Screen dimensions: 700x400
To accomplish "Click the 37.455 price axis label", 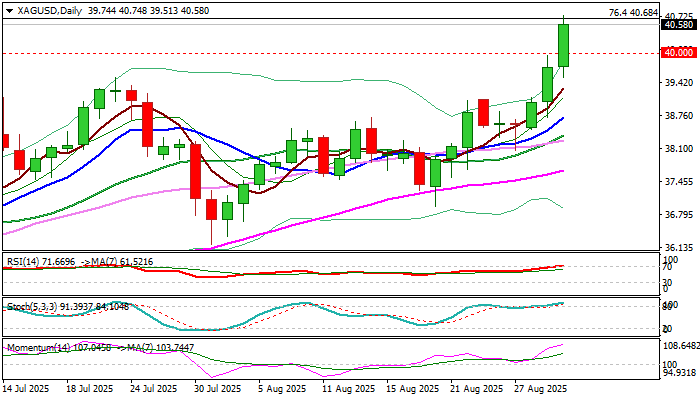I will click(x=679, y=182).
